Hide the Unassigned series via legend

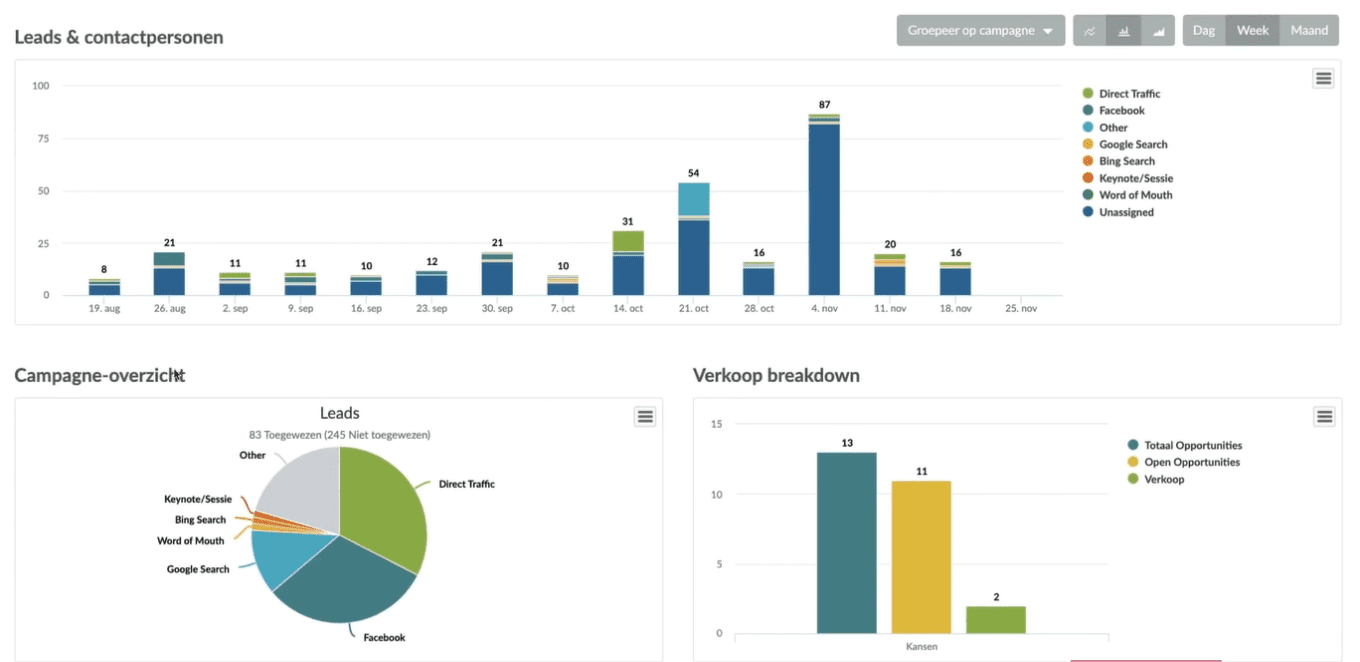click(x=1125, y=212)
